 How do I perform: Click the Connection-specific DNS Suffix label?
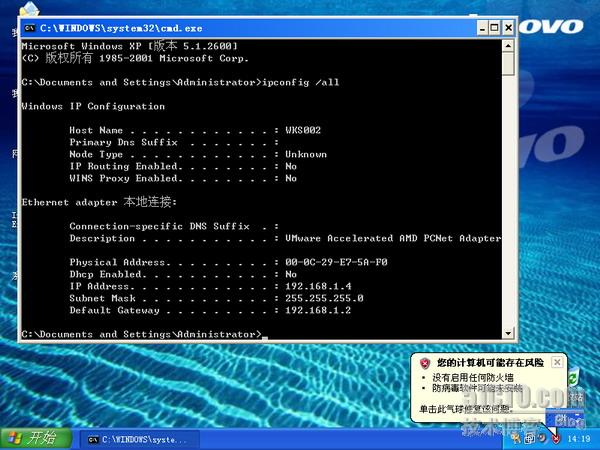pyautogui.click(x=160, y=226)
